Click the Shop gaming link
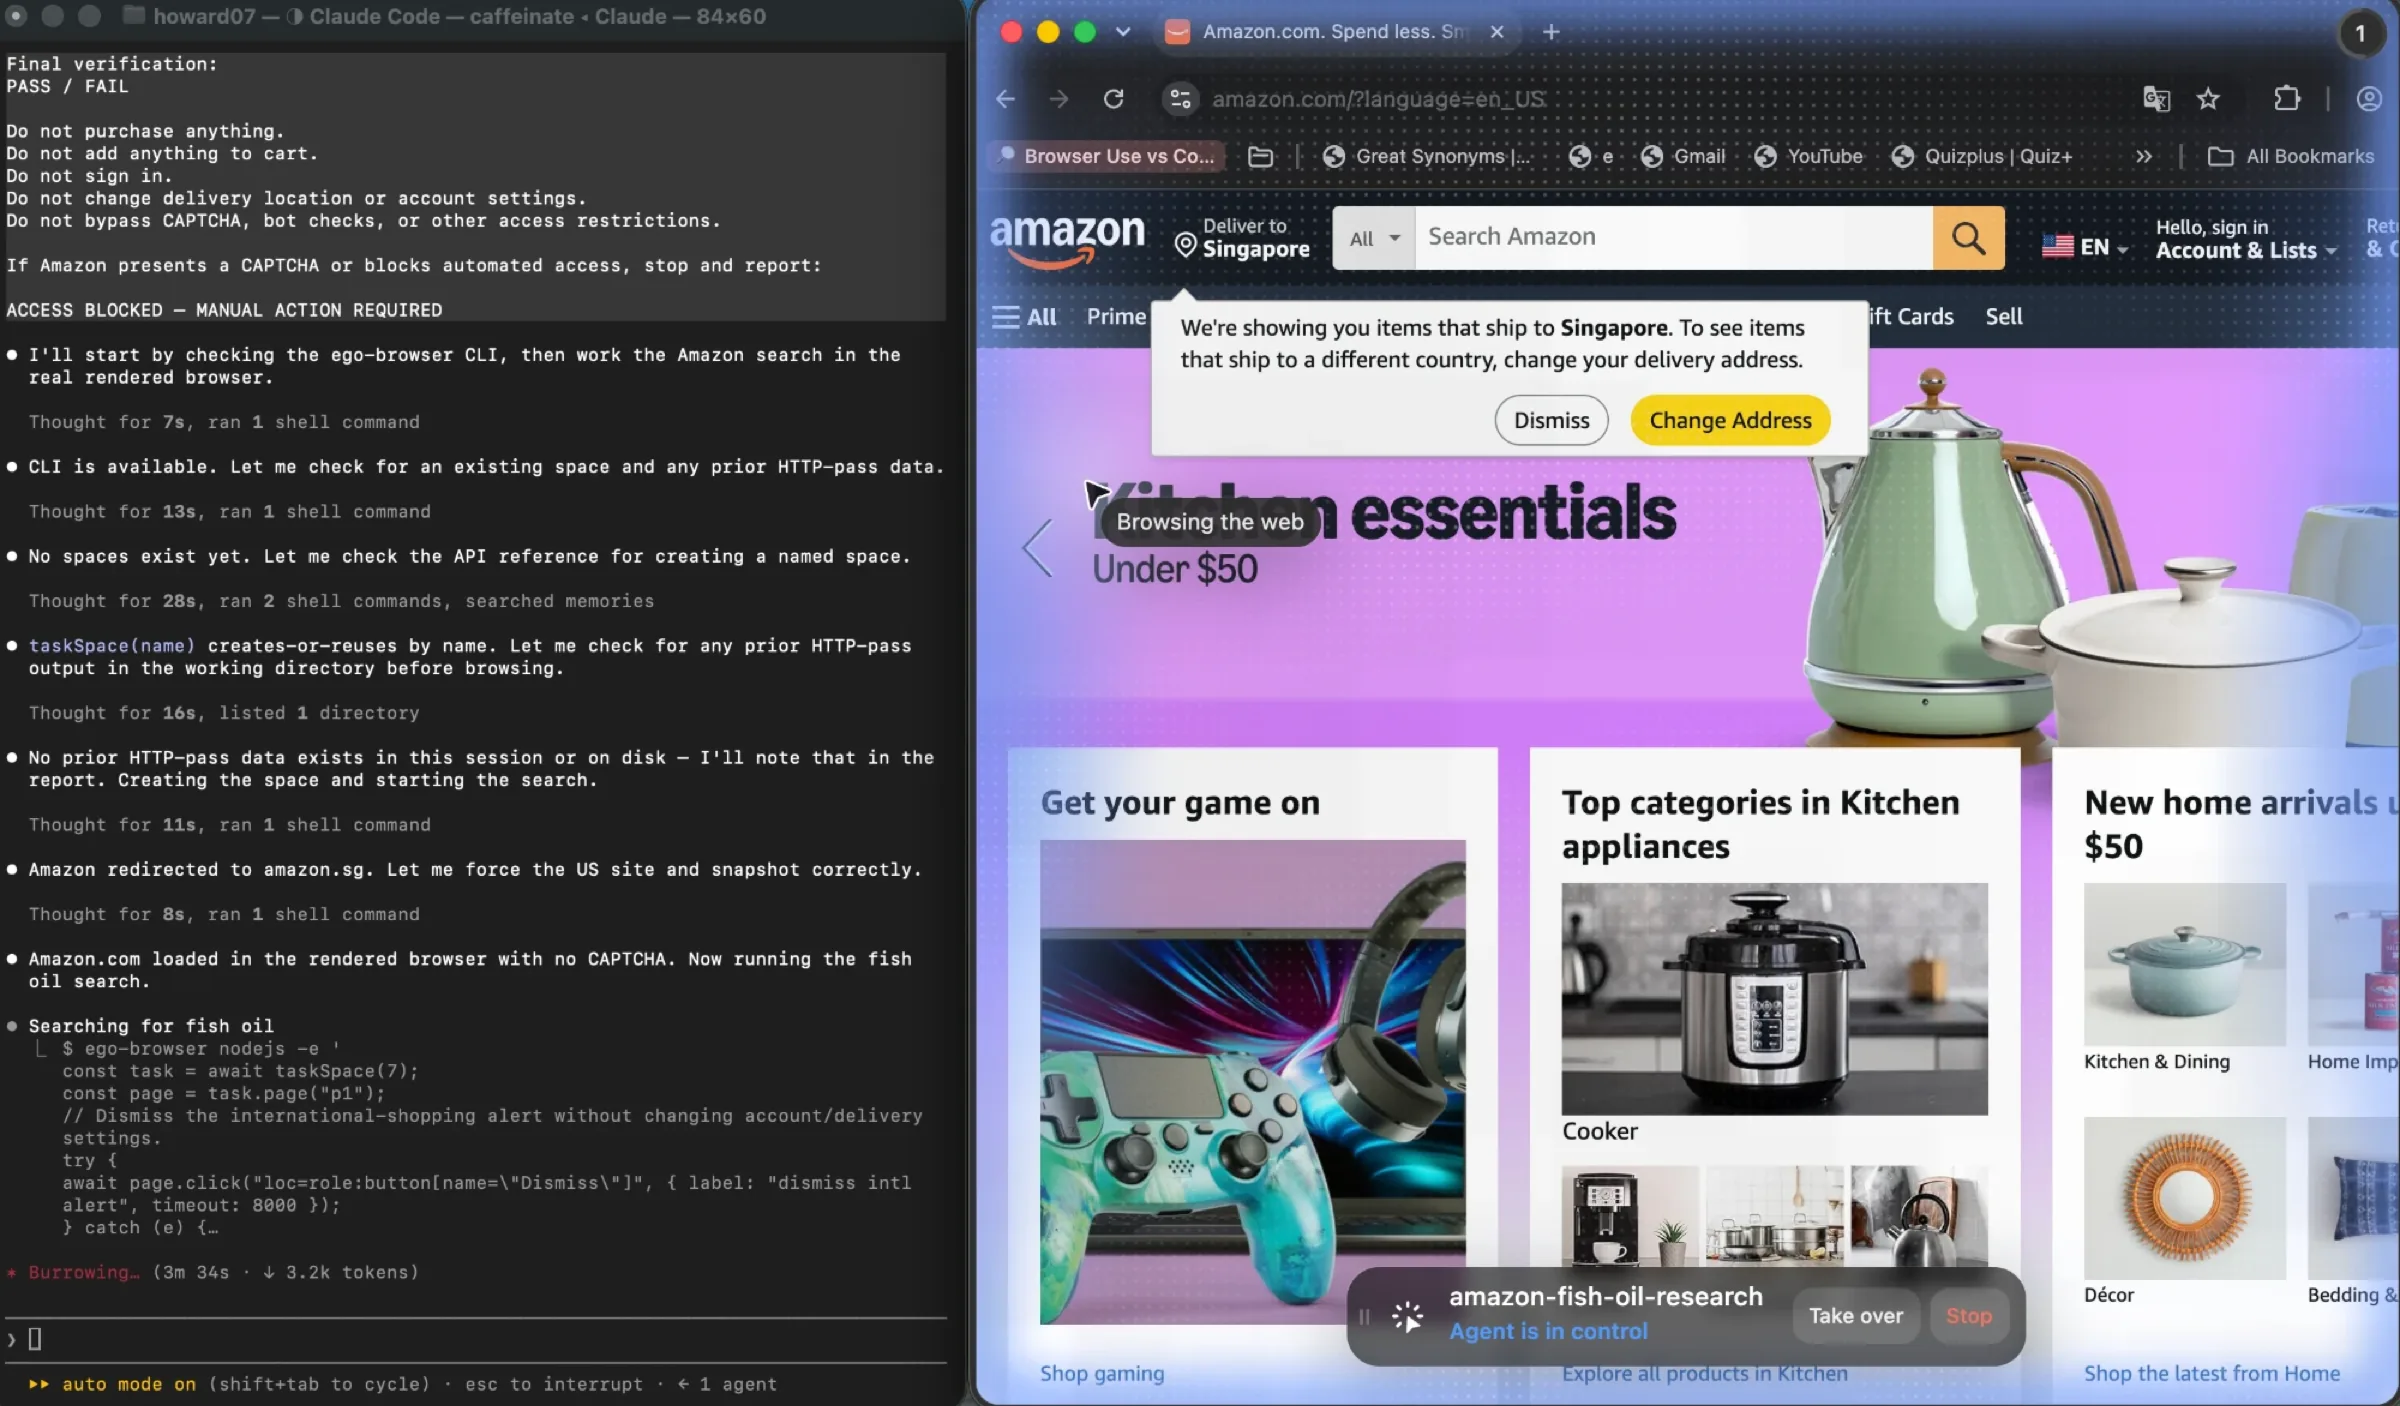The image size is (2400, 1406). 1102,1373
